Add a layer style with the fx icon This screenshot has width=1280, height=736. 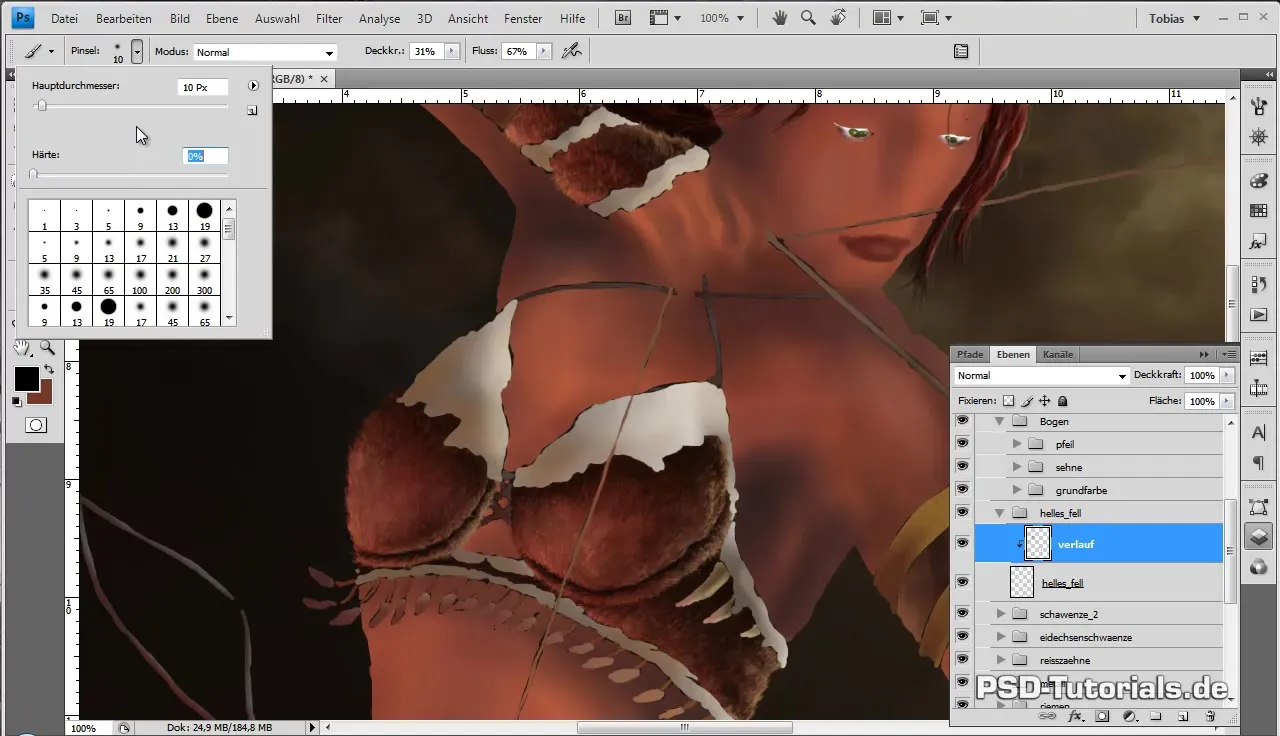[x=1076, y=716]
